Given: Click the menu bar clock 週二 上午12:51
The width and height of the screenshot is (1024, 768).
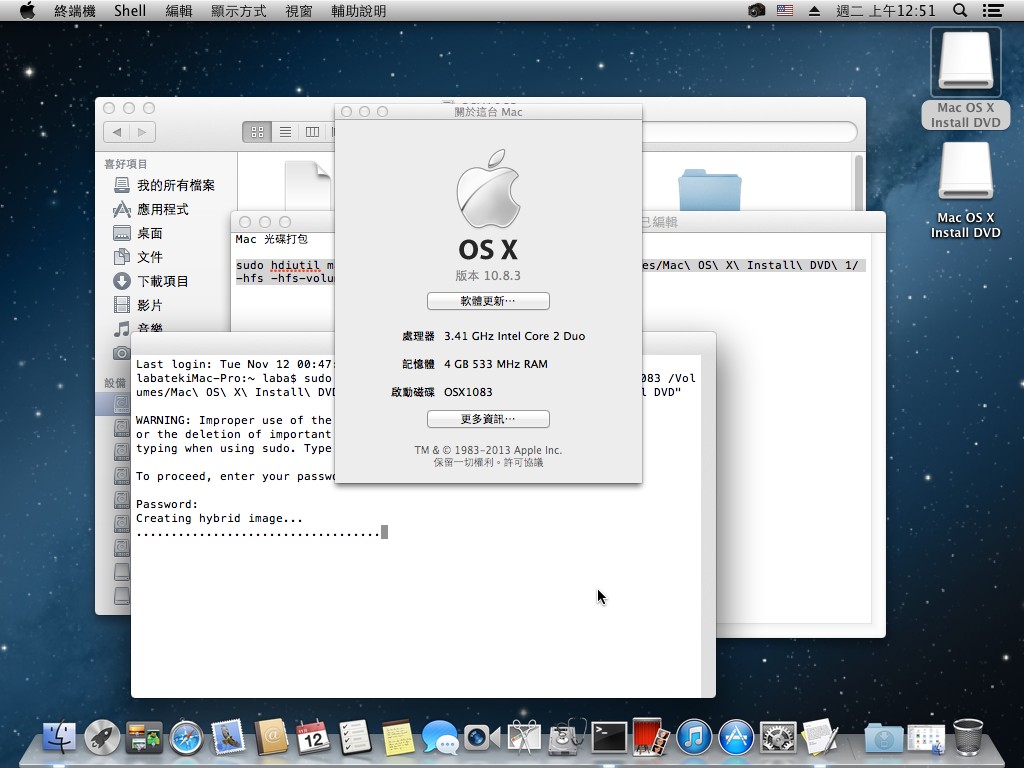Looking at the screenshot, I should click(886, 10).
